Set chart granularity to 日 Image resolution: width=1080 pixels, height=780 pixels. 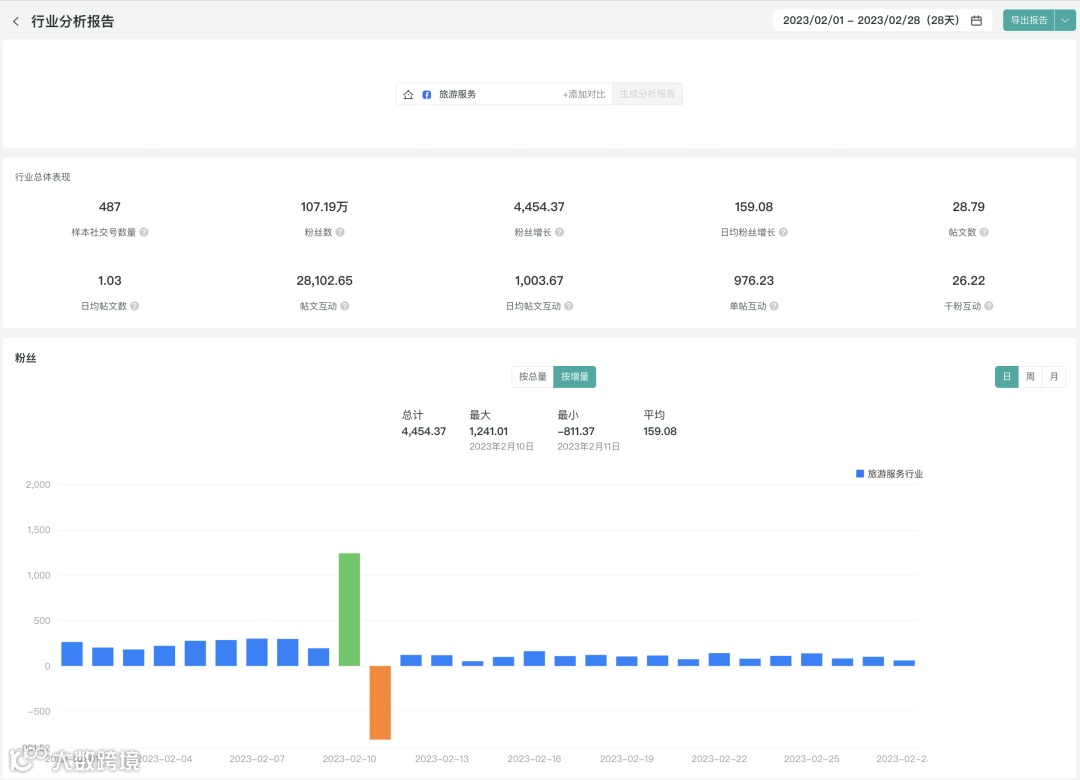pyautogui.click(x=1006, y=377)
